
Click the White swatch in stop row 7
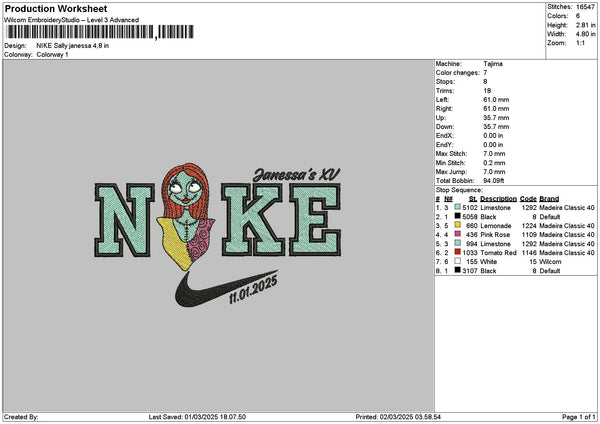(x=457, y=261)
